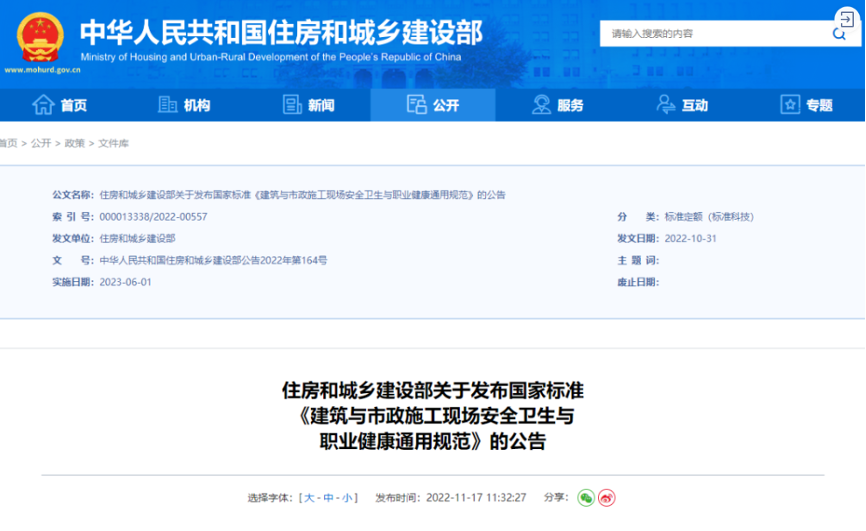Go to 政策 in breadcrumb

75,144
